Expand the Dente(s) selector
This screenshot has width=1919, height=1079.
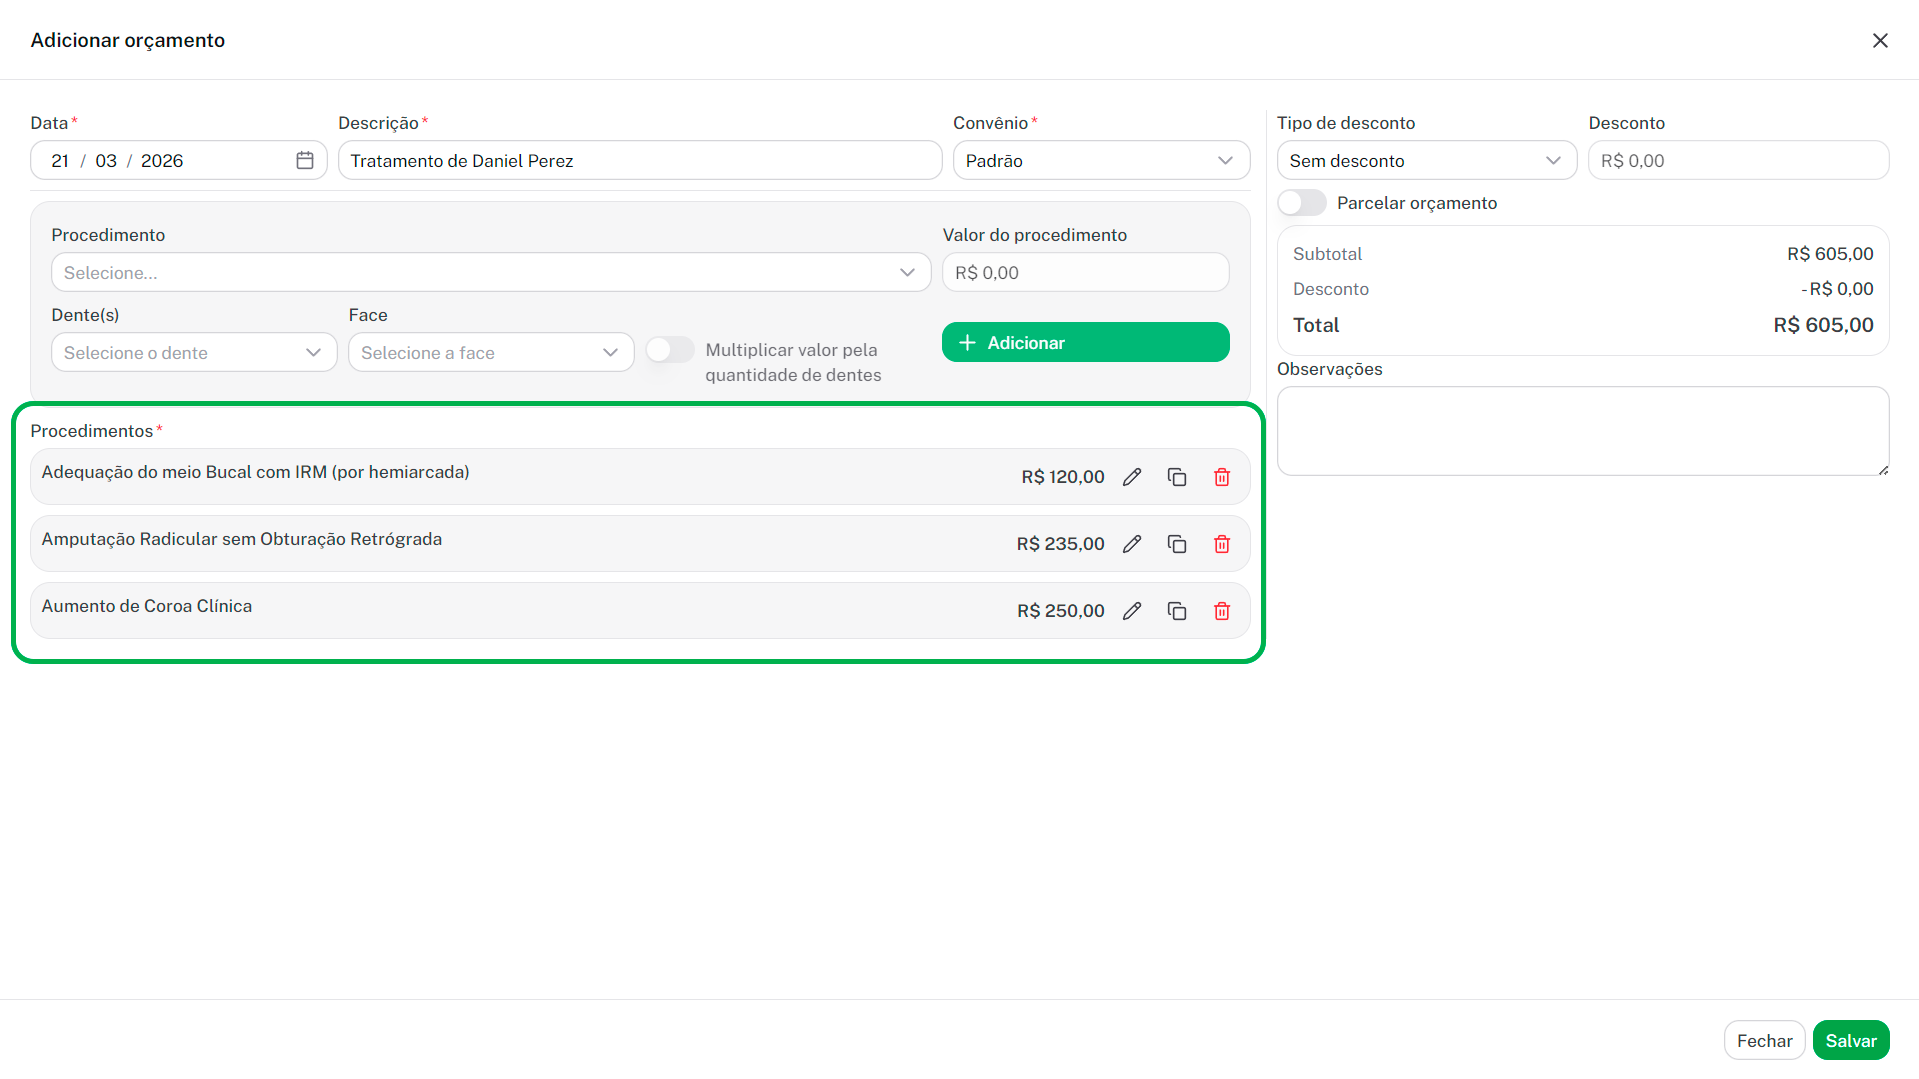pyautogui.click(x=193, y=352)
